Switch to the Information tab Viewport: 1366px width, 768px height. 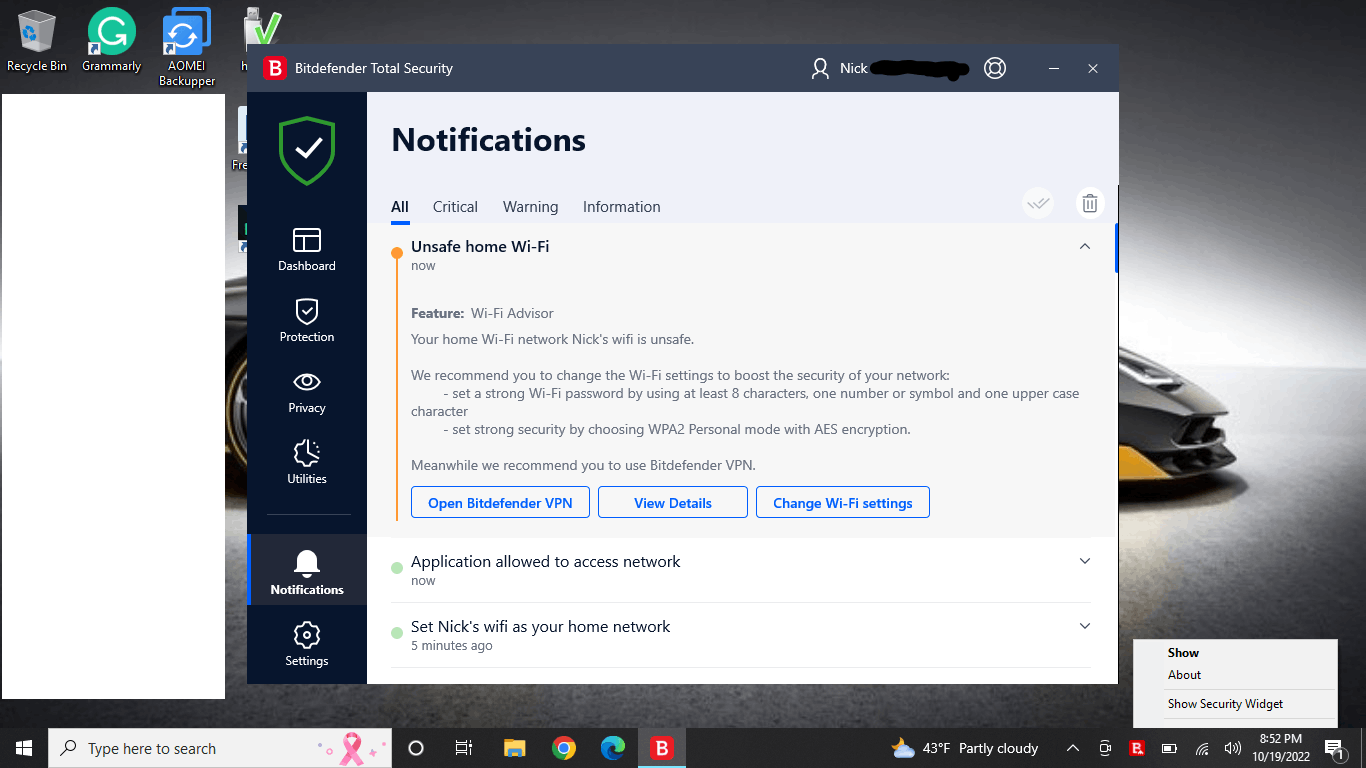point(622,207)
